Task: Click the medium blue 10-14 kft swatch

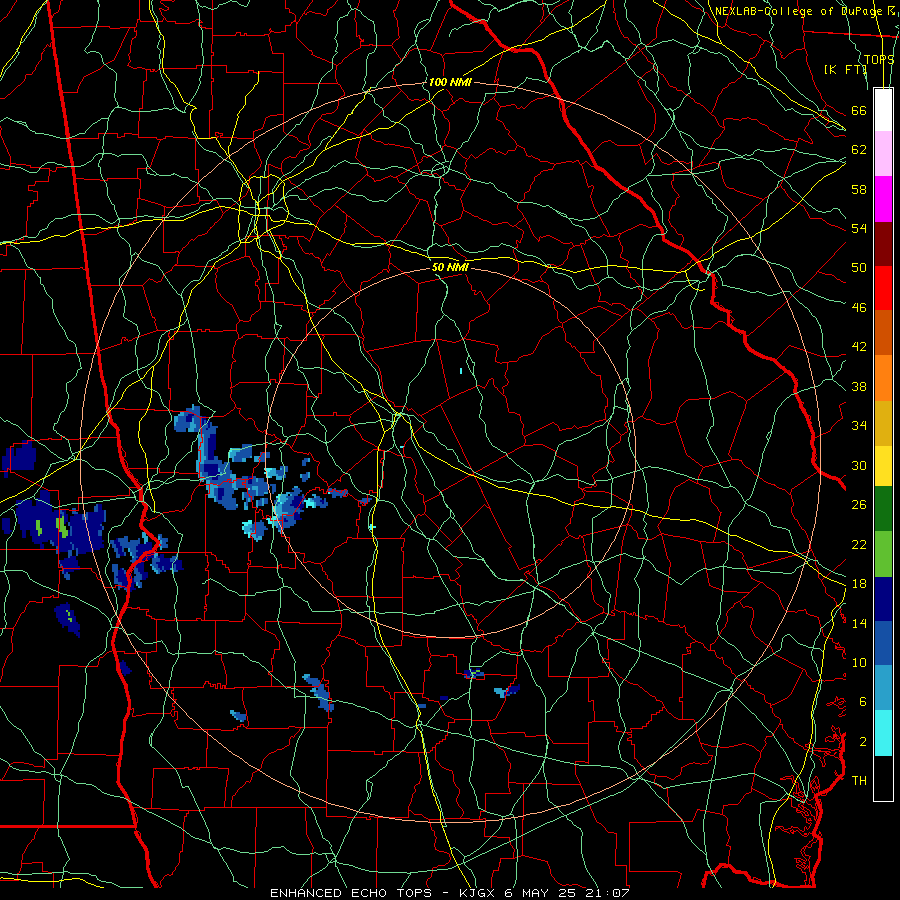Action: pyautogui.click(x=883, y=643)
